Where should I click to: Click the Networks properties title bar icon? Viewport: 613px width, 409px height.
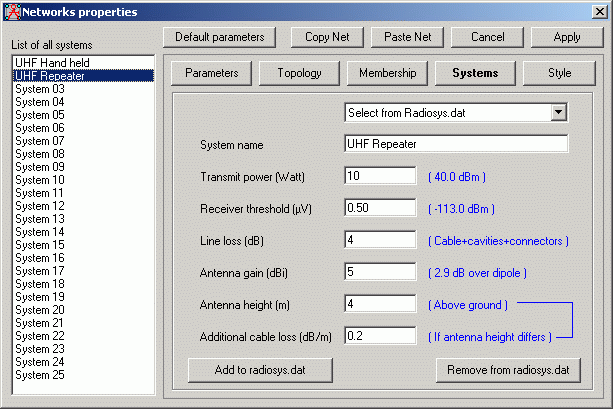12,11
